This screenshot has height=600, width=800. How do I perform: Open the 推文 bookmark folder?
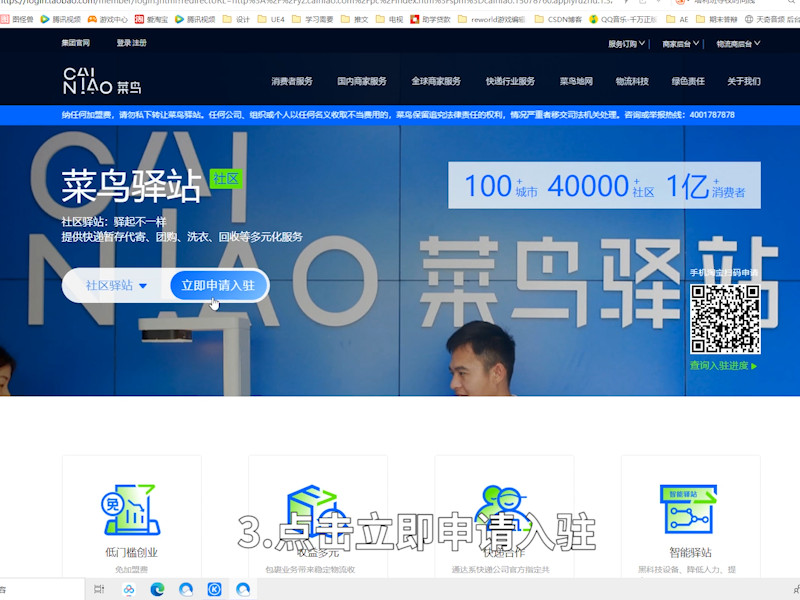(x=355, y=19)
